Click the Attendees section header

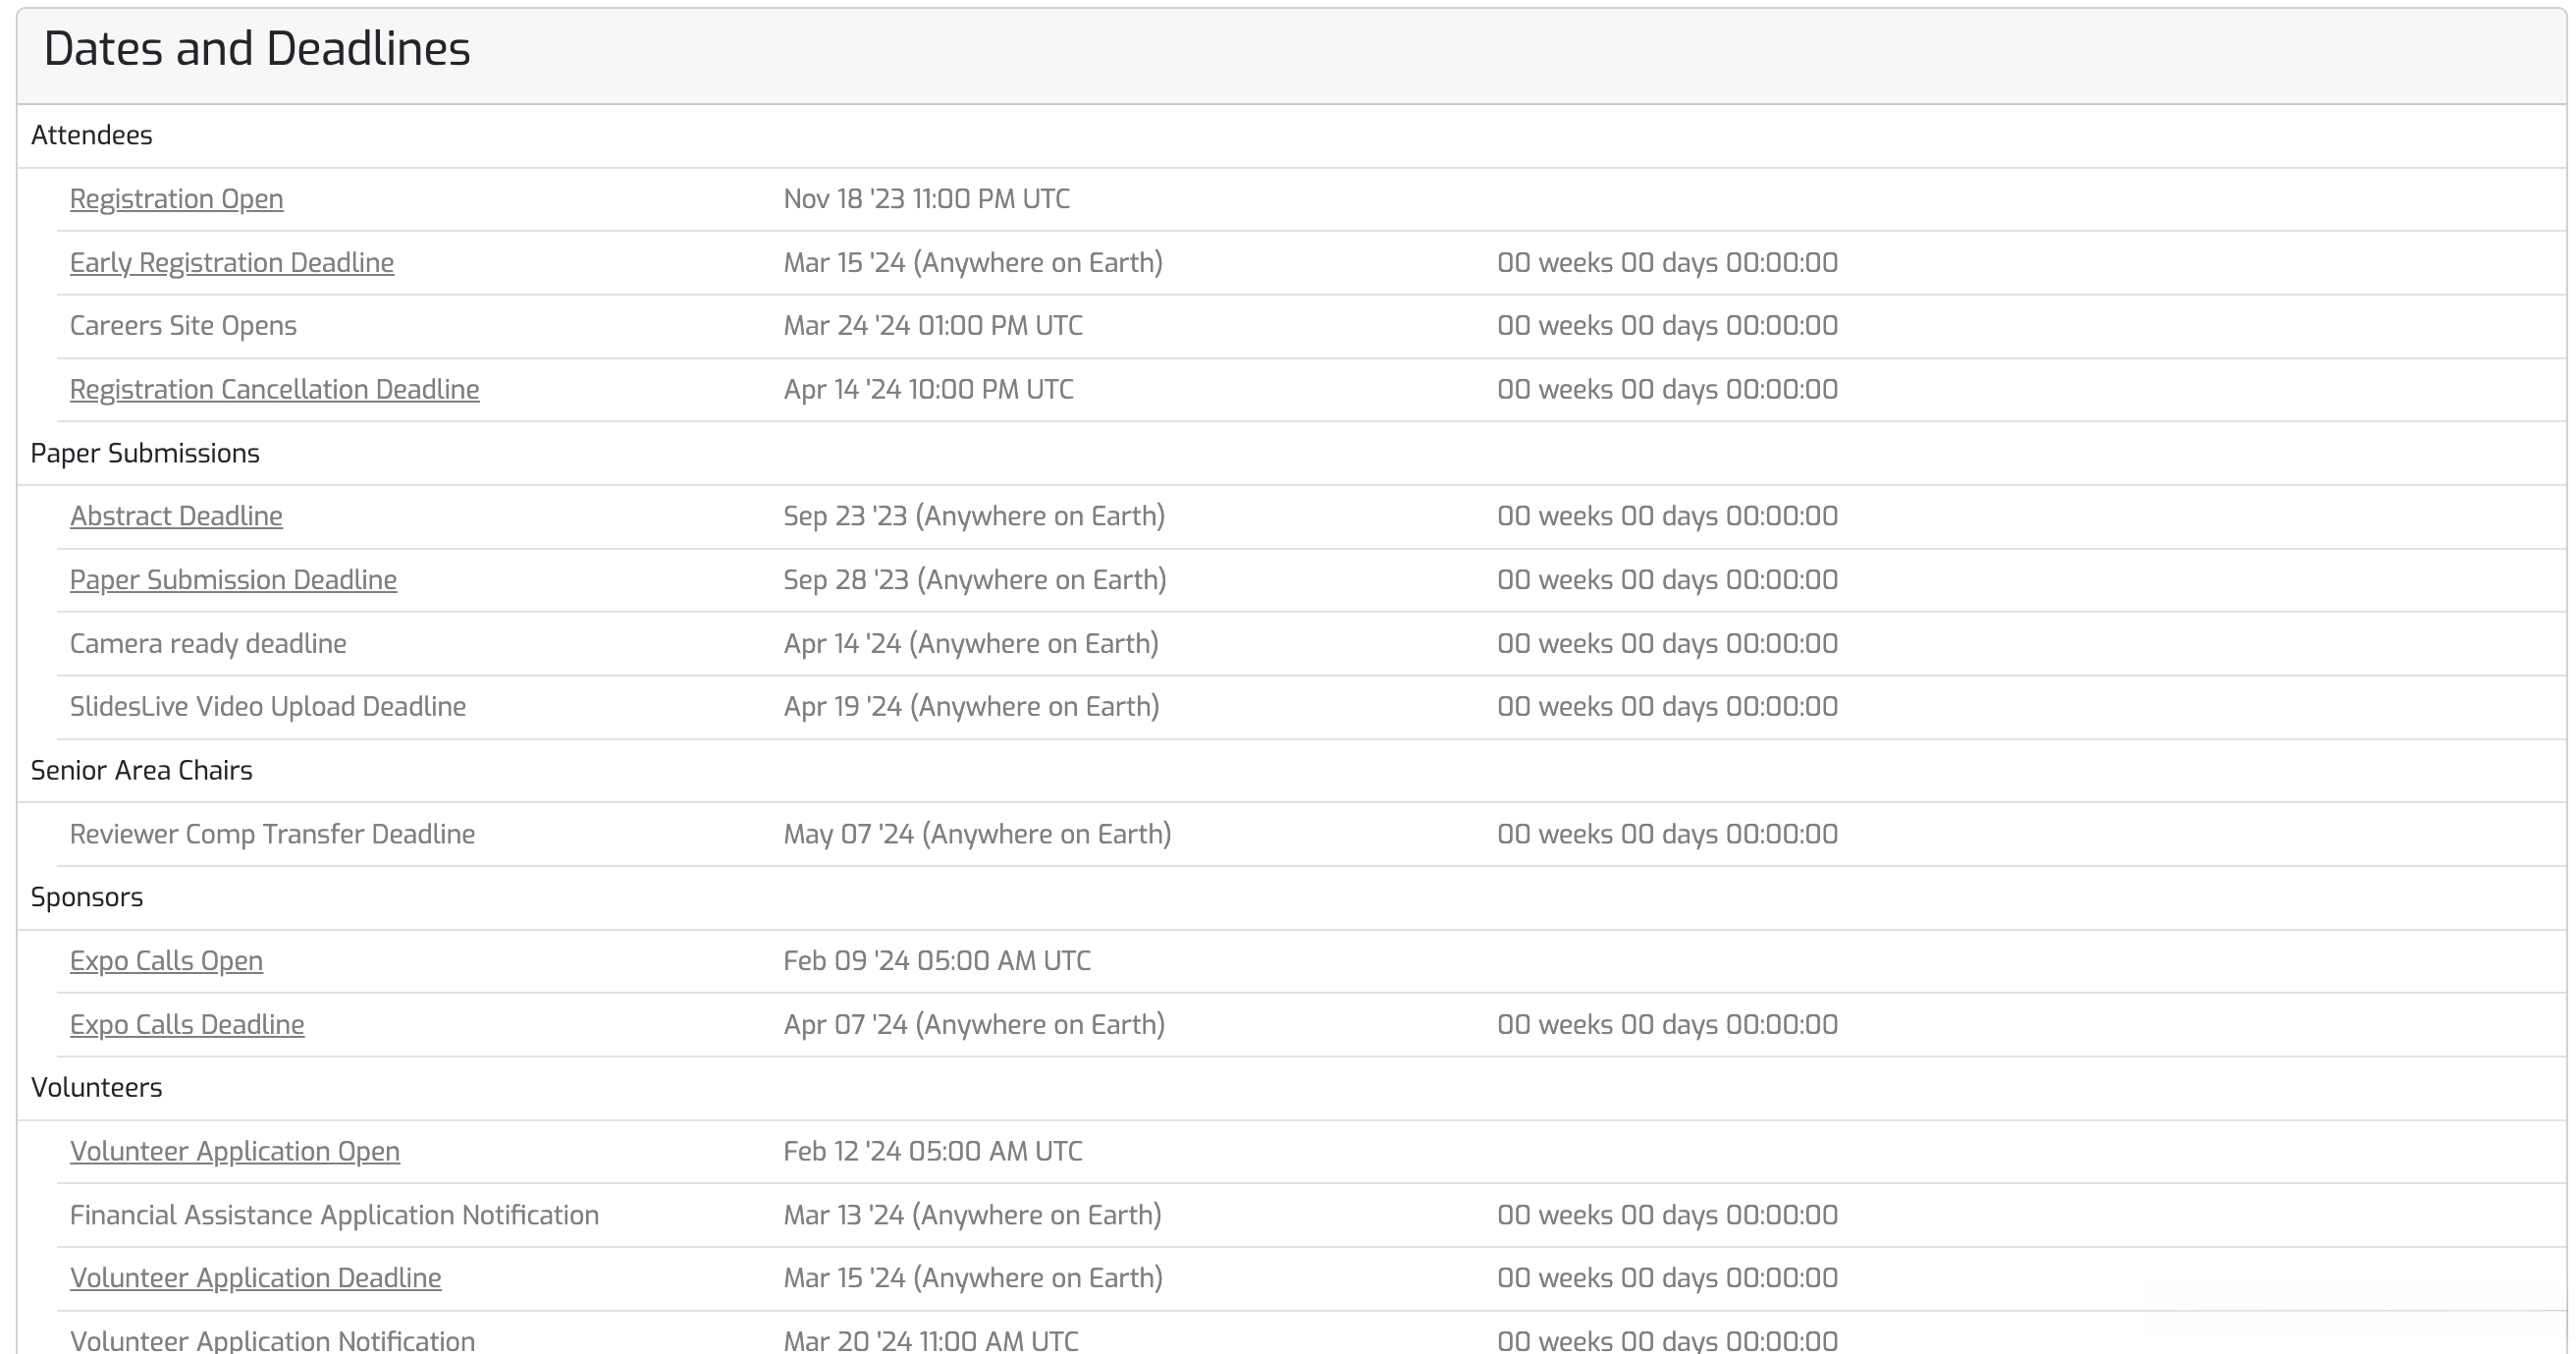[x=91, y=135]
